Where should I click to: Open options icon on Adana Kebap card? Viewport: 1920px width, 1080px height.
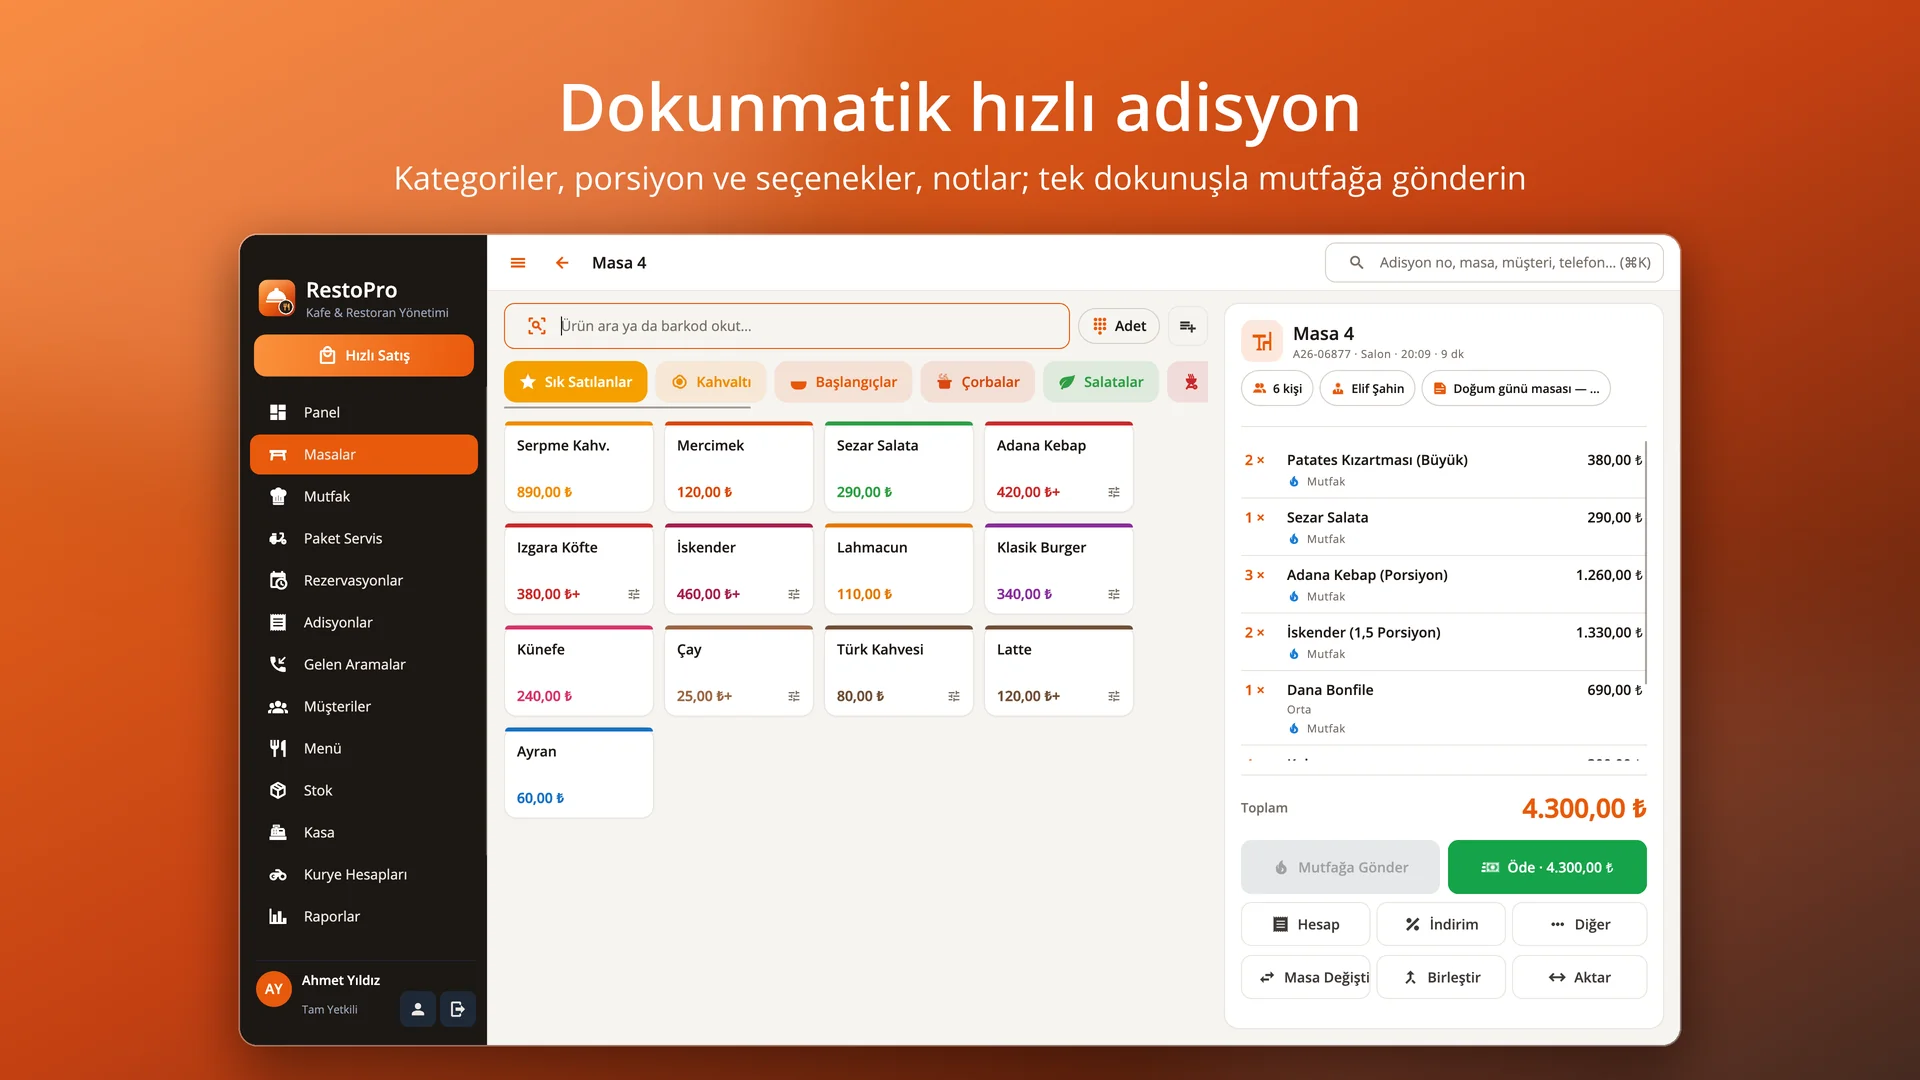[1114, 492]
